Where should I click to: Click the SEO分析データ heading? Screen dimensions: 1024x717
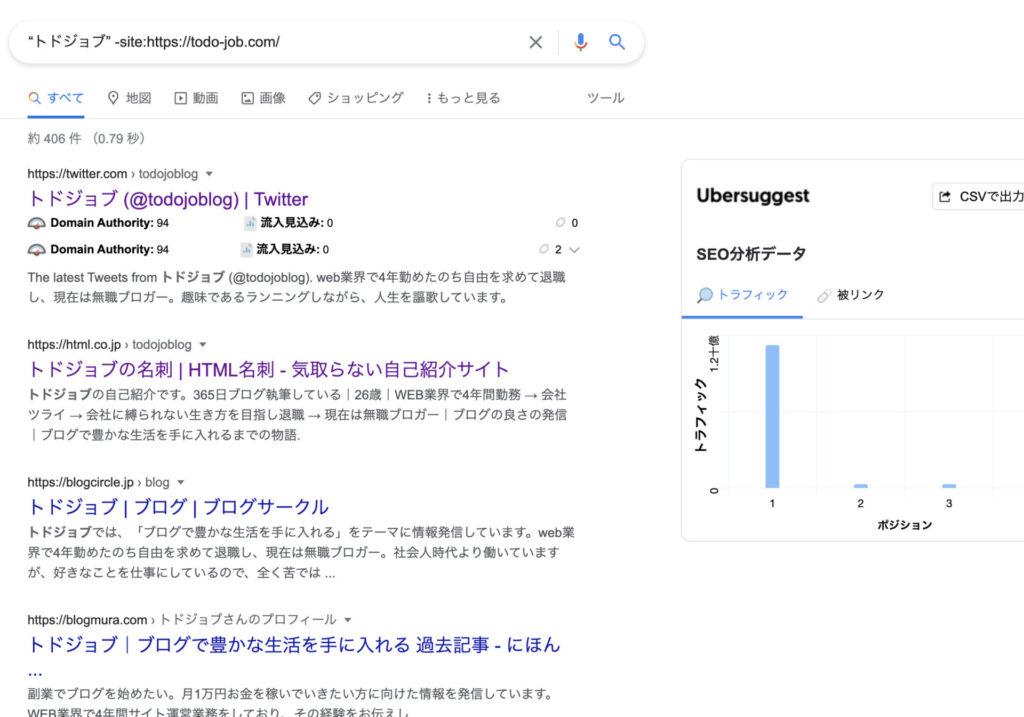(751, 254)
